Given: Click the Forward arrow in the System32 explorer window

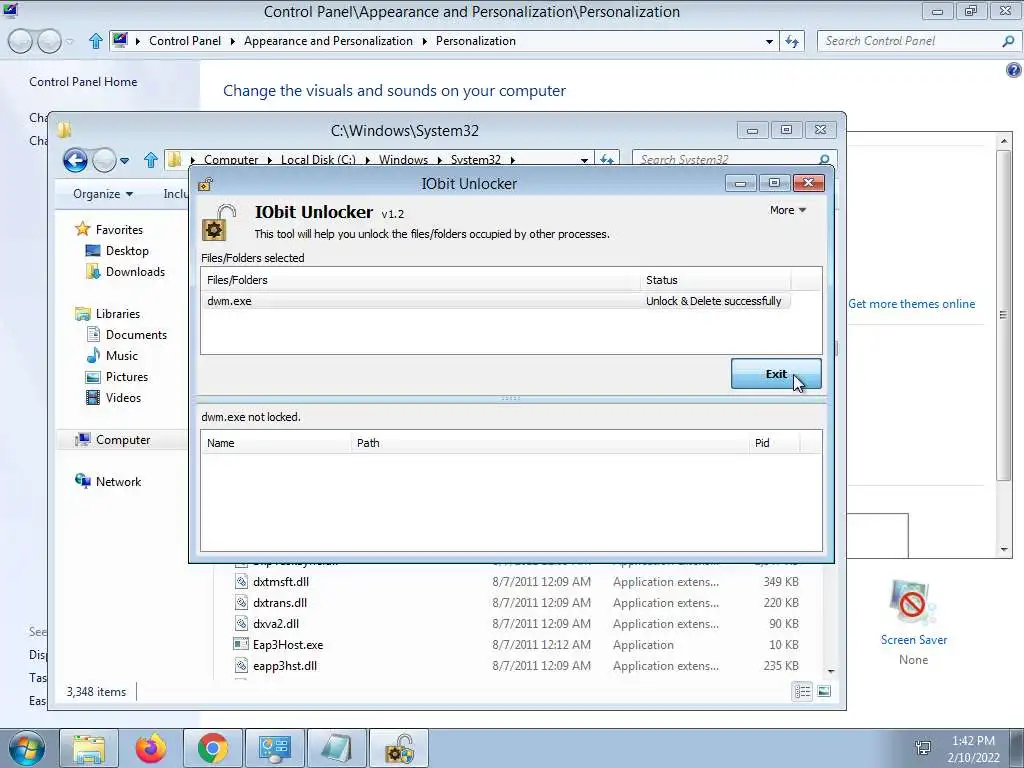Looking at the screenshot, I should click(104, 160).
